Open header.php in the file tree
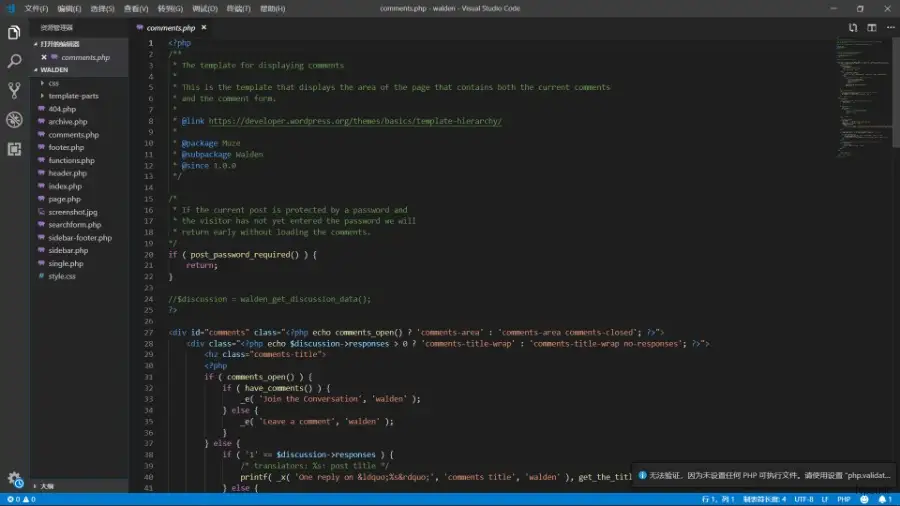This screenshot has width=900, height=506. (x=68, y=173)
